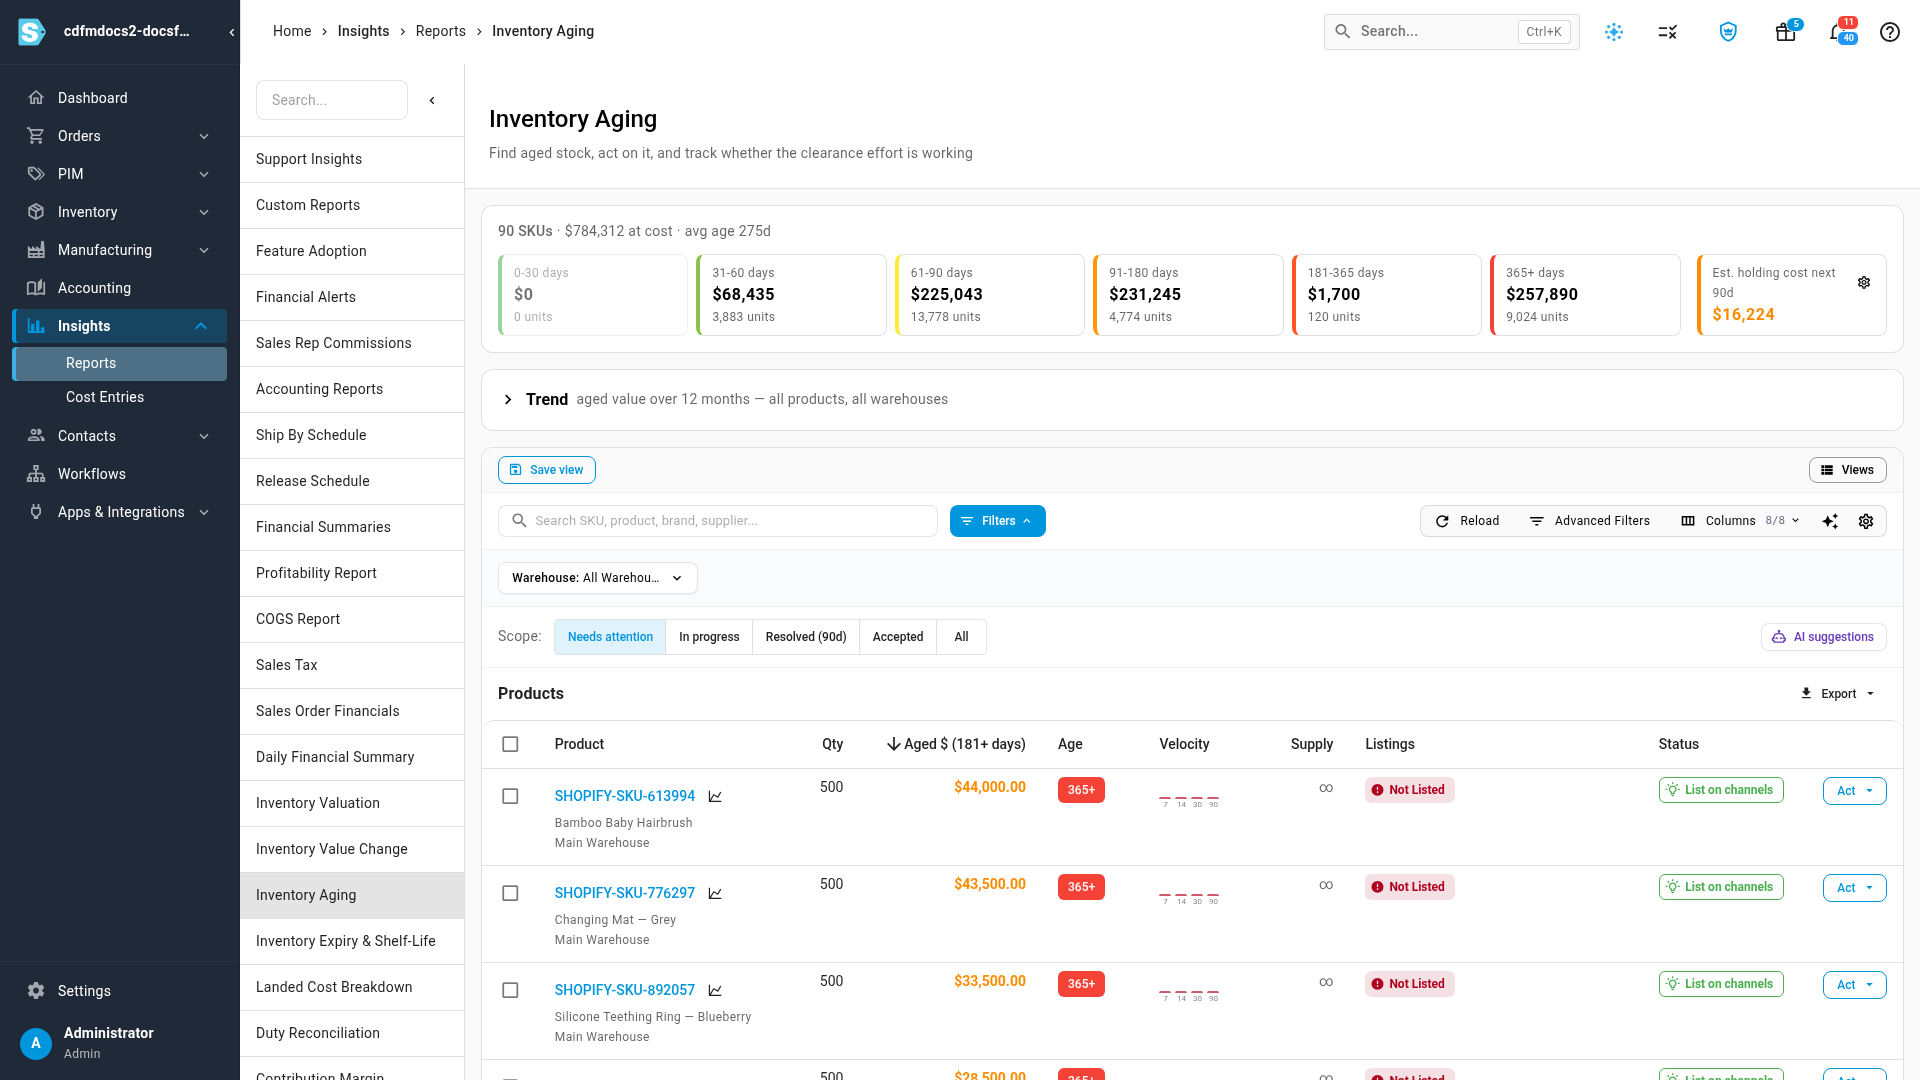Select the In progress scope tab
The image size is (1920, 1080).
pyautogui.click(x=709, y=637)
